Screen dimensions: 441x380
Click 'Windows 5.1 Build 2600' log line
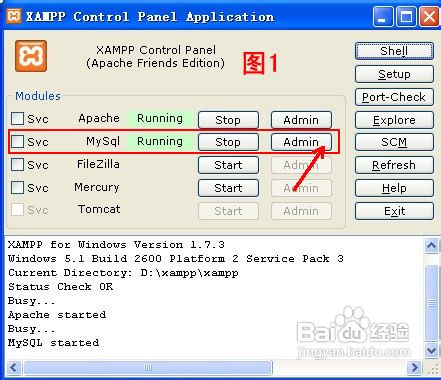pyautogui.click(x=176, y=259)
